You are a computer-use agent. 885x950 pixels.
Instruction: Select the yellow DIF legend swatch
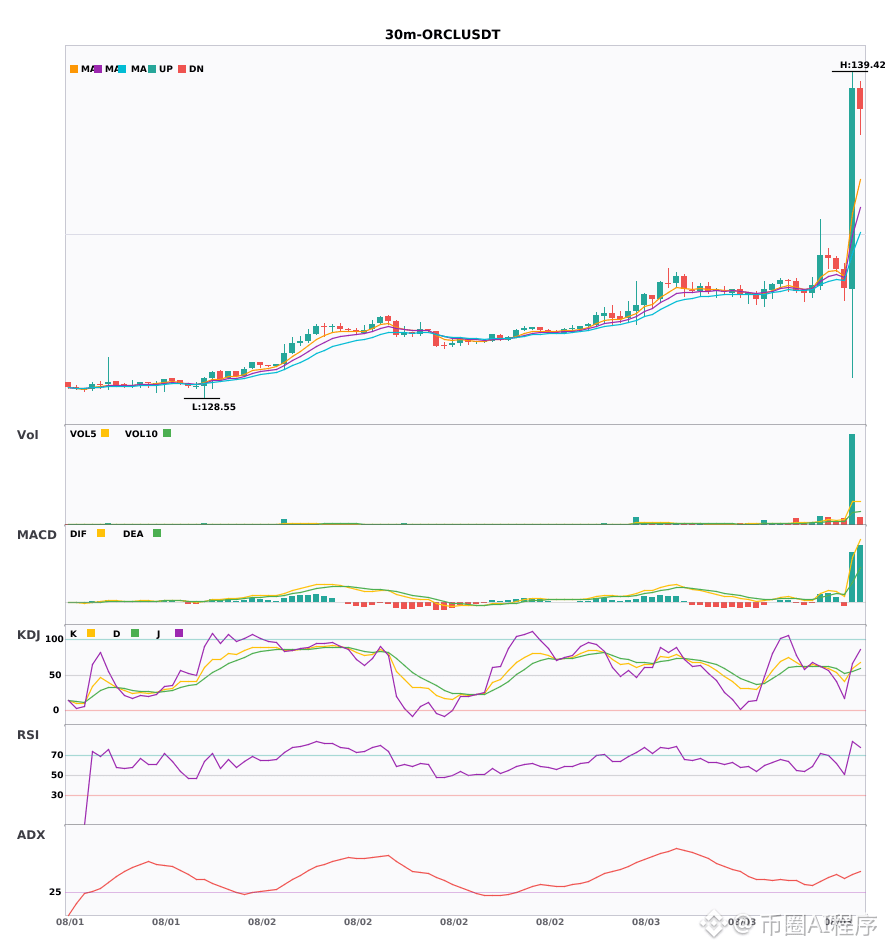101,533
